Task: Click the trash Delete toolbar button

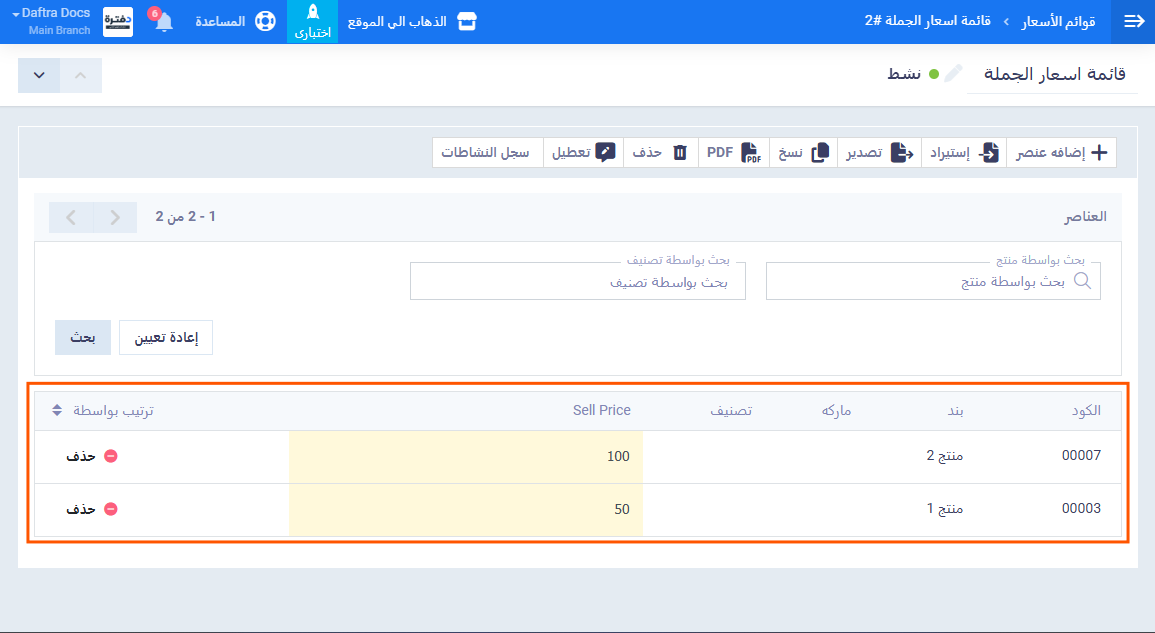Action: pos(660,153)
